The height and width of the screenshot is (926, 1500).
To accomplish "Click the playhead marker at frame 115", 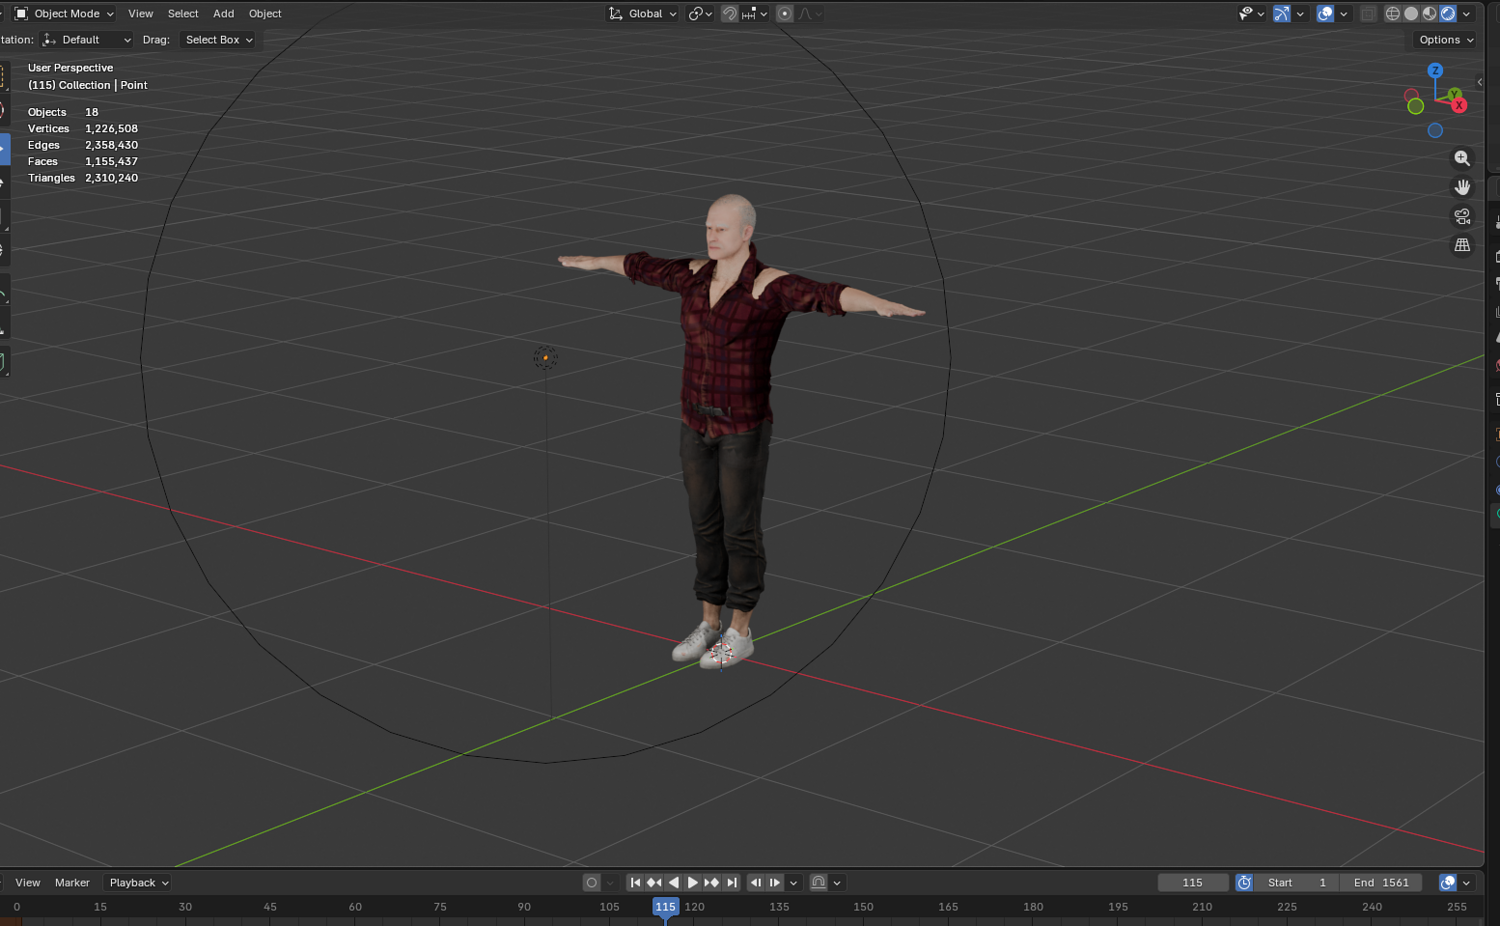I will tap(665, 907).
